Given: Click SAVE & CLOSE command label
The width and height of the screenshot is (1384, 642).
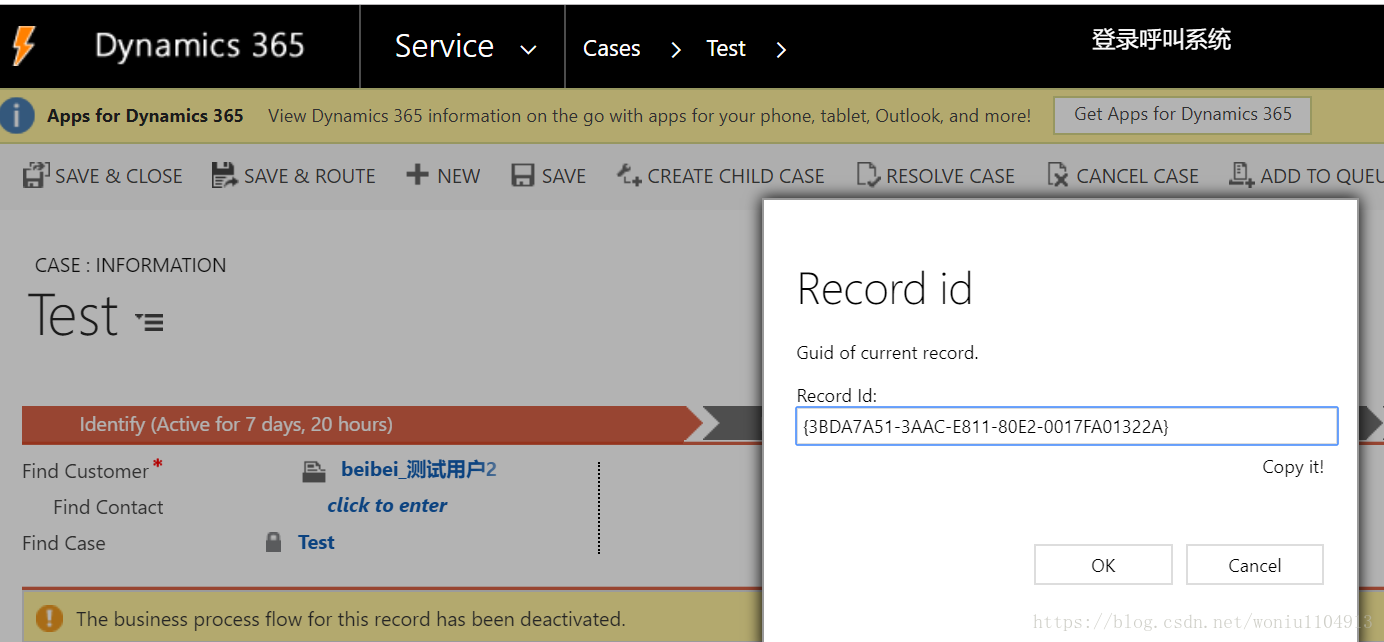Looking at the screenshot, I should coord(119,176).
